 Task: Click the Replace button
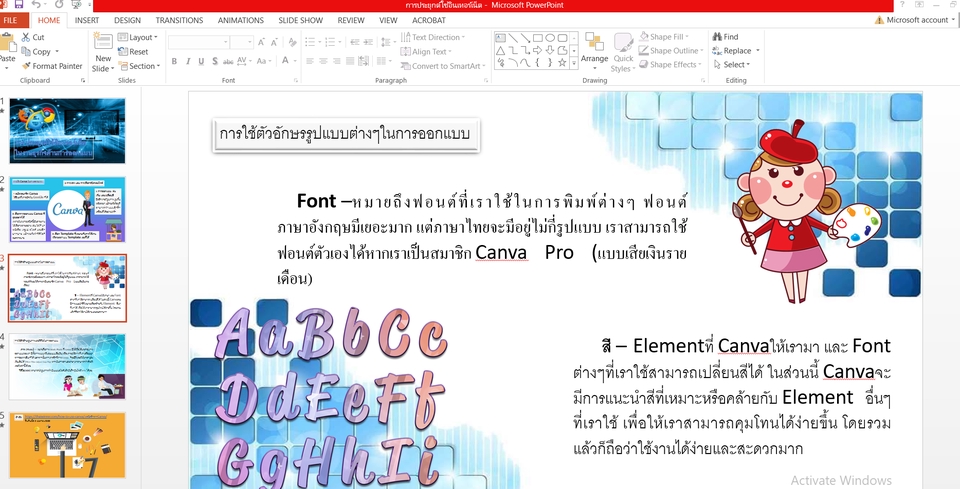pos(736,51)
